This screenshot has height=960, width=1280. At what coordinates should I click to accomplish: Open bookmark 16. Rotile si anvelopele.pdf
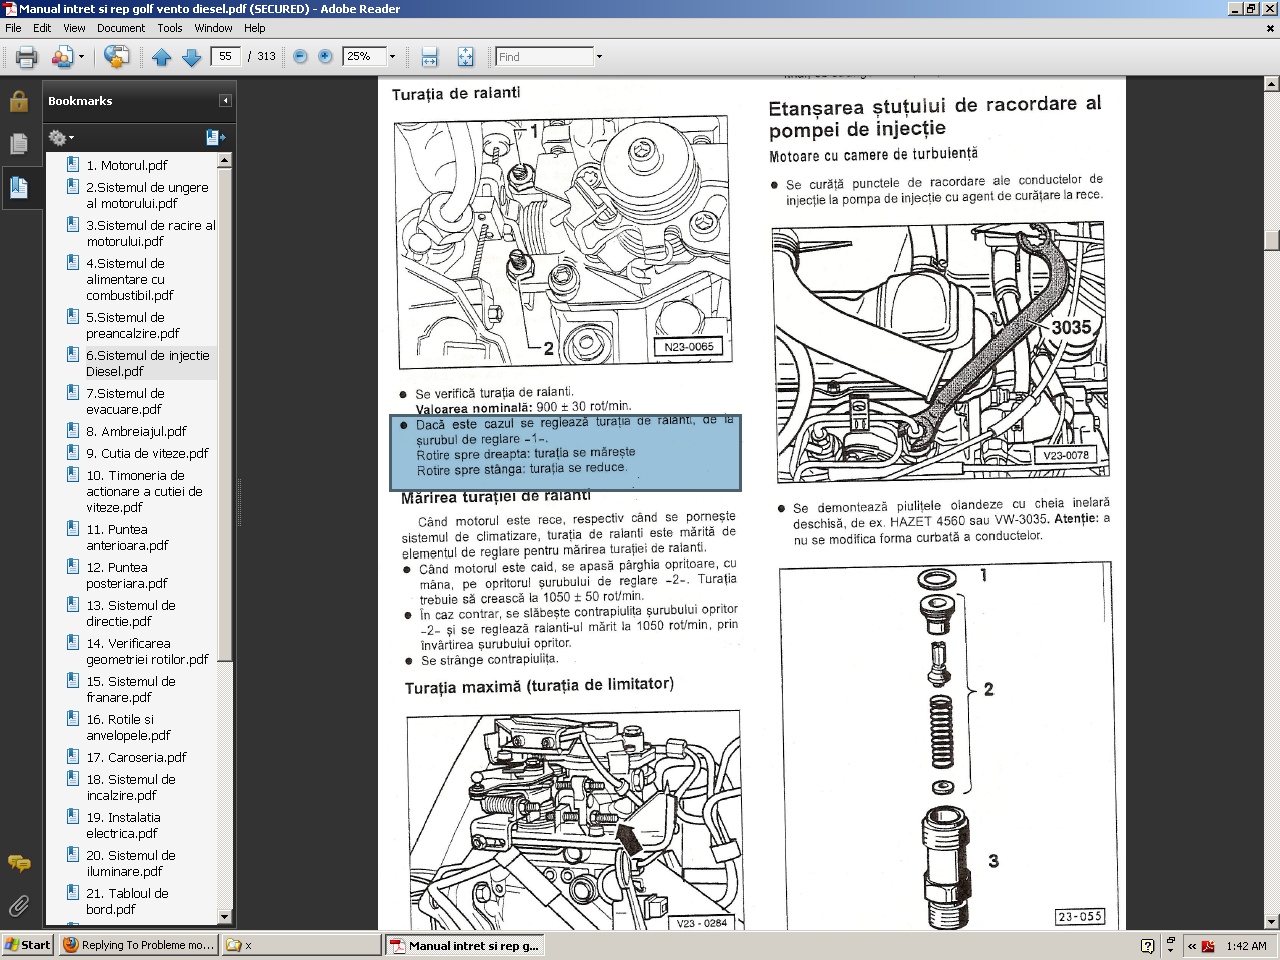pos(128,727)
